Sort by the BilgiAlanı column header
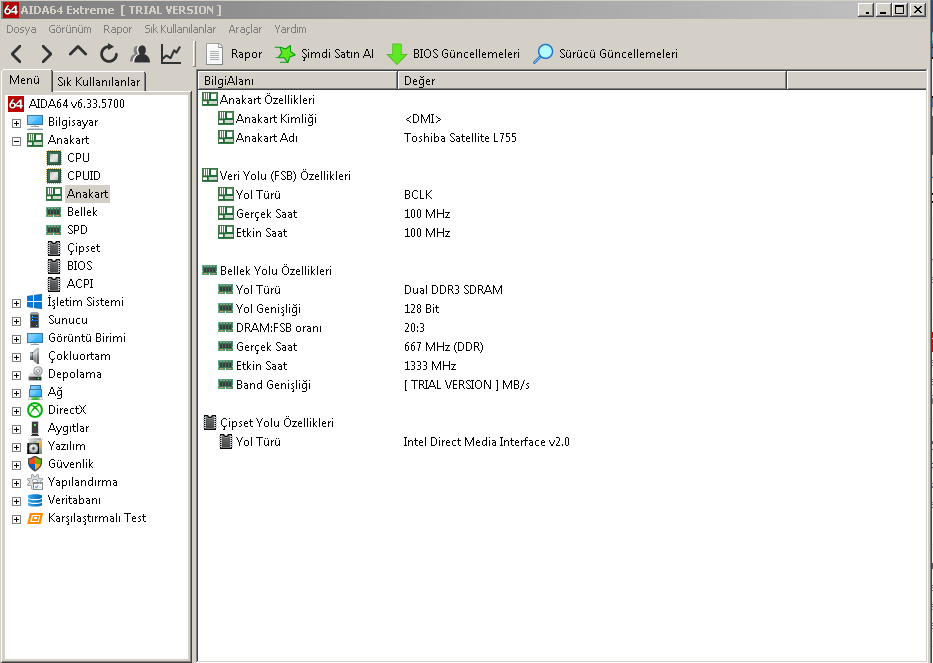The height and width of the screenshot is (663, 933). coord(298,80)
